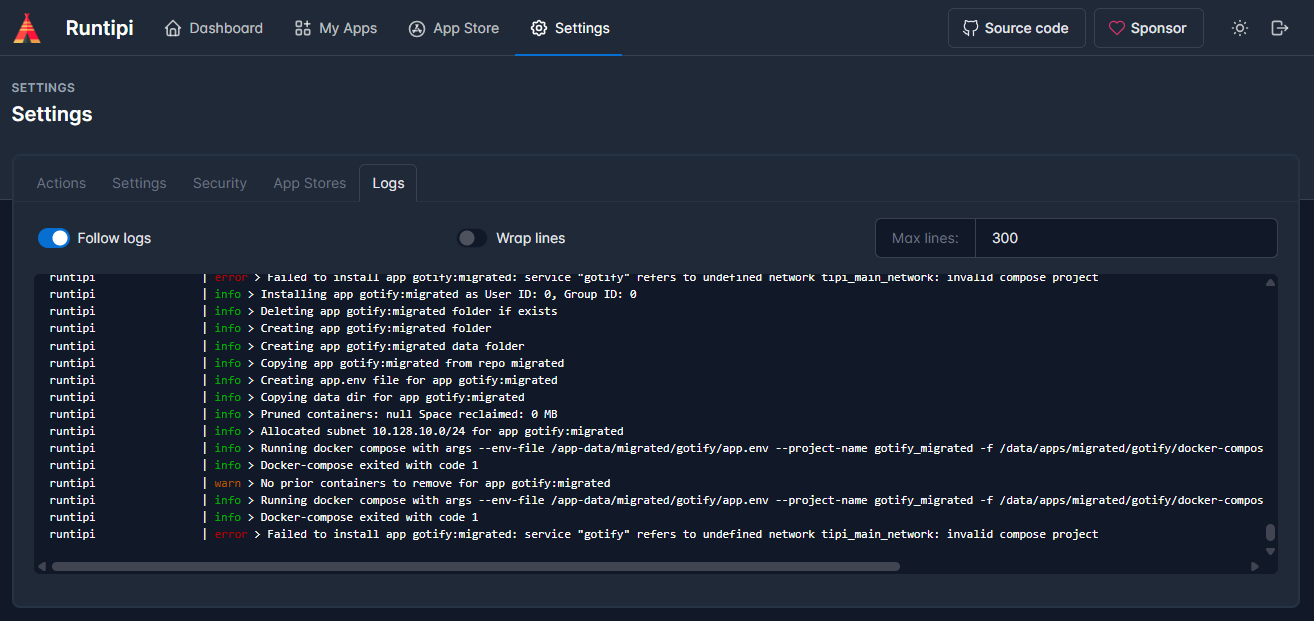
Task: Log out using the exit icon
Action: tap(1279, 28)
